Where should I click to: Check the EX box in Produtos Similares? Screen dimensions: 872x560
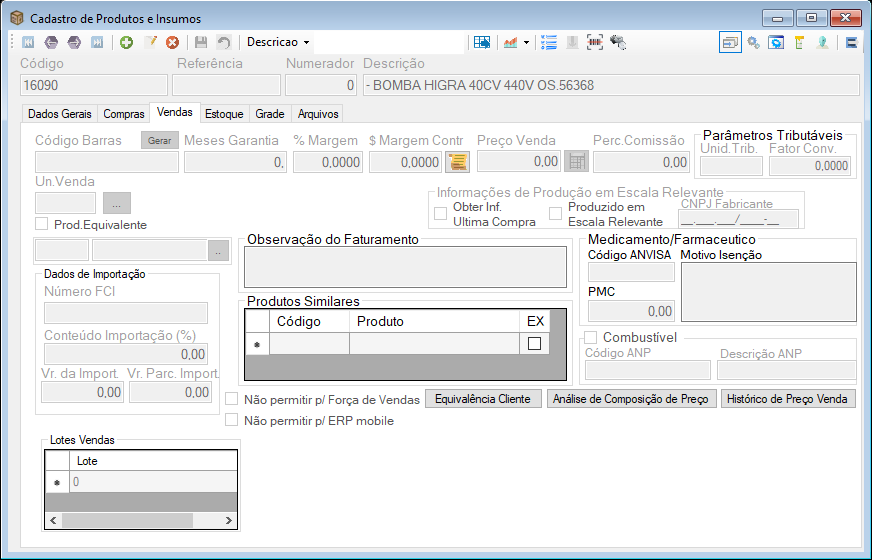534,344
